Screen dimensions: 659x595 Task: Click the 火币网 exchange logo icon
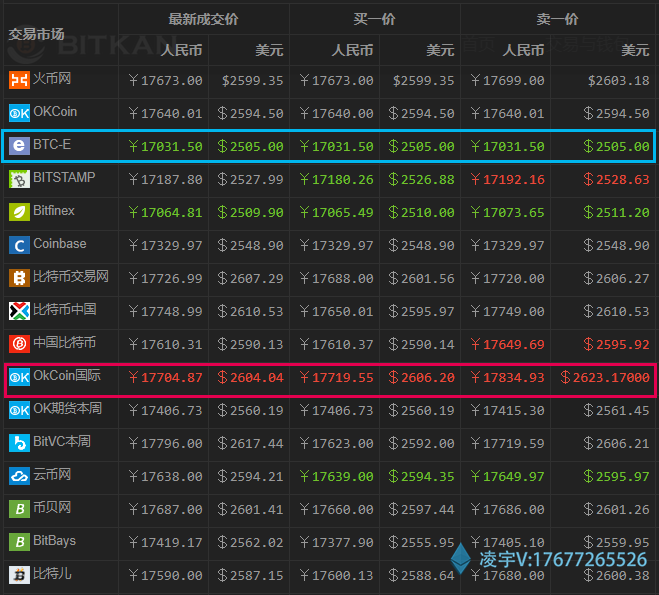point(19,79)
